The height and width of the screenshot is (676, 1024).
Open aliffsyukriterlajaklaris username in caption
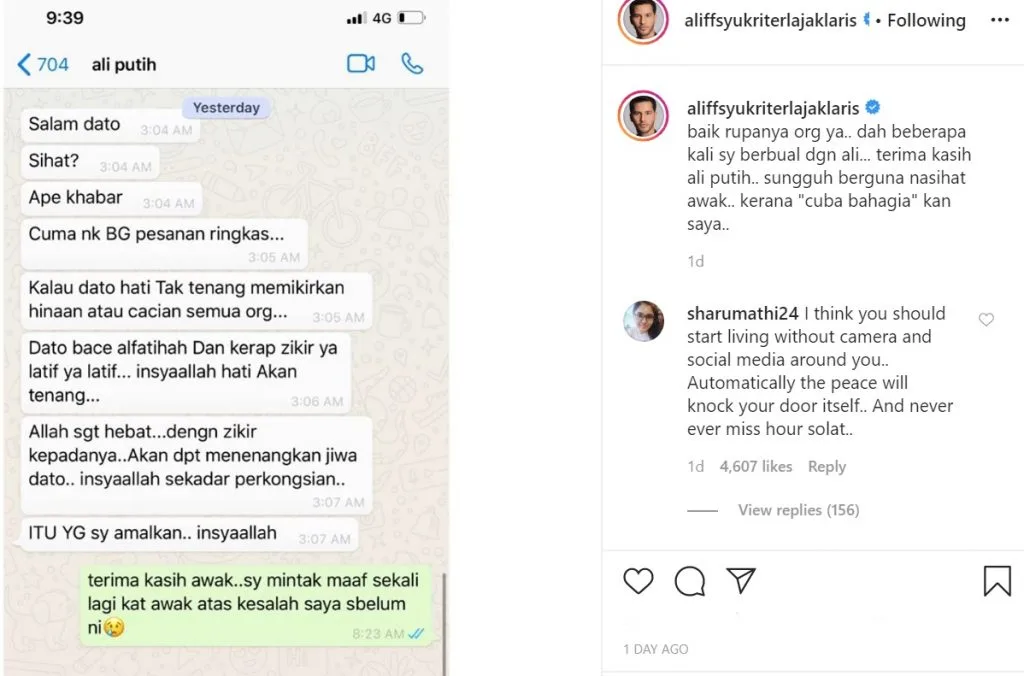click(773, 108)
